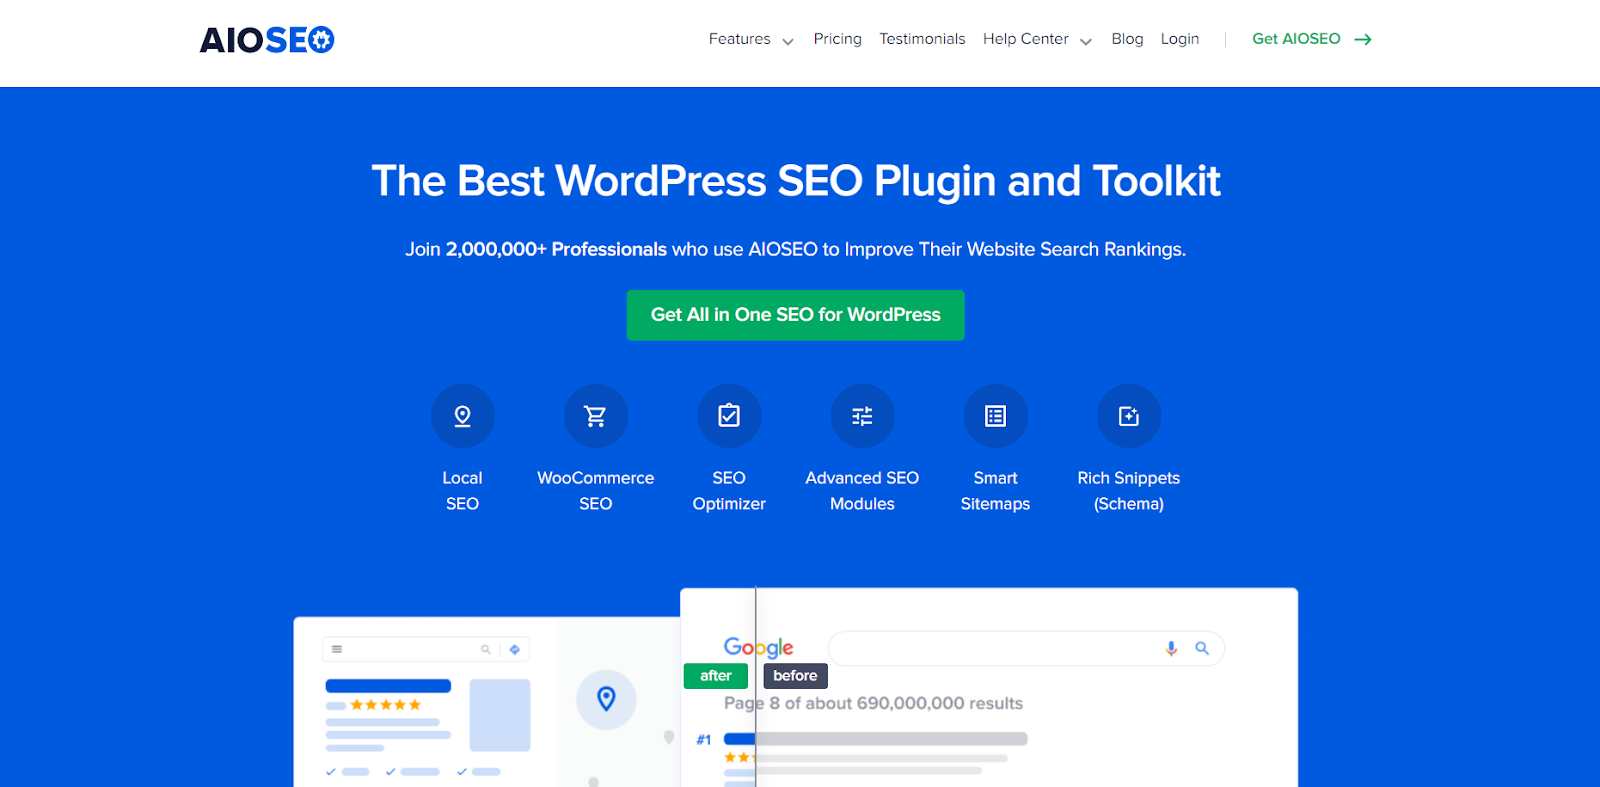1600x787 pixels.
Task: Open the WooCommerce SEO label link
Action: (596, 491)
